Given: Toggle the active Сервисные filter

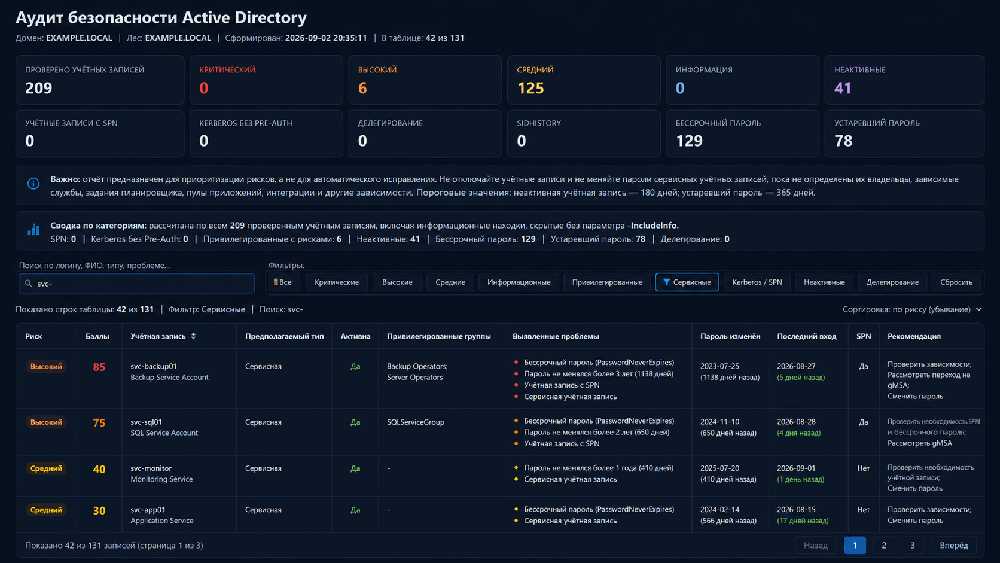Looking at the screenshot, I should (x=687, y=282).
